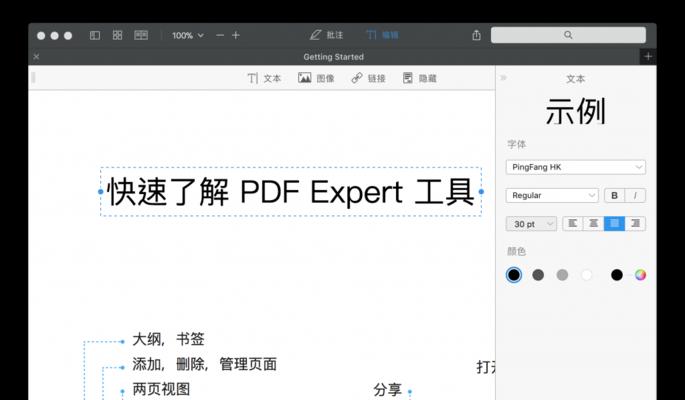Align text center
Viewport: 685px width, 400px height.
593,224
